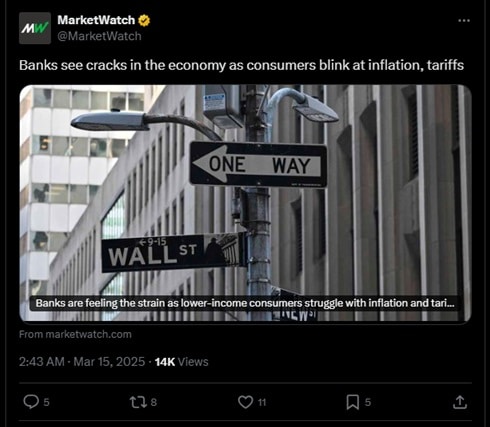Open the reply comment icon
Screen dimensions: 490x427
[x=31, y=402]
